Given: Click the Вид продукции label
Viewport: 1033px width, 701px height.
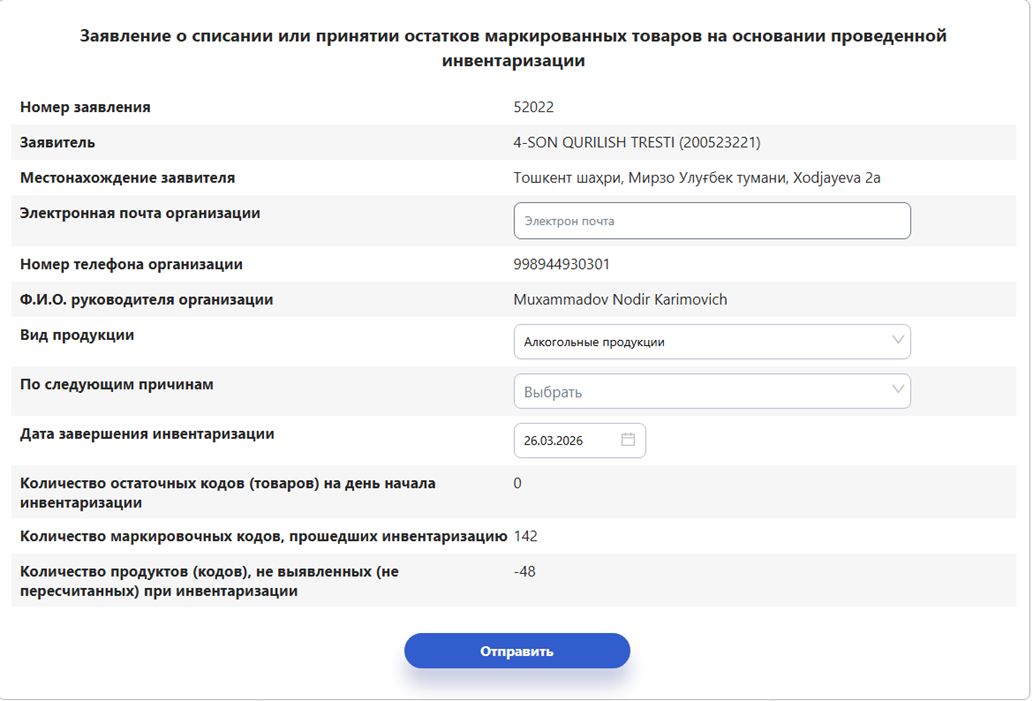Looking at the screenshot, I should (x=77, y=335).
